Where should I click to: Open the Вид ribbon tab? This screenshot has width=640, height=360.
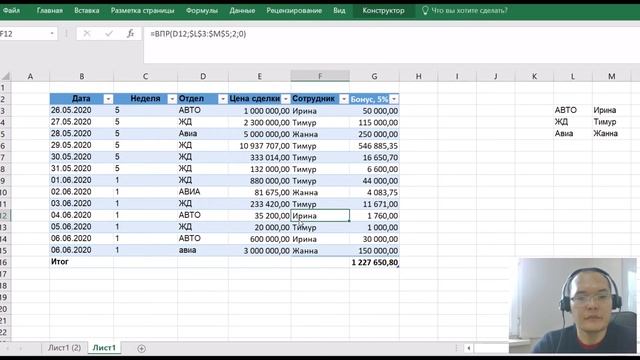(x=339, y=11)
